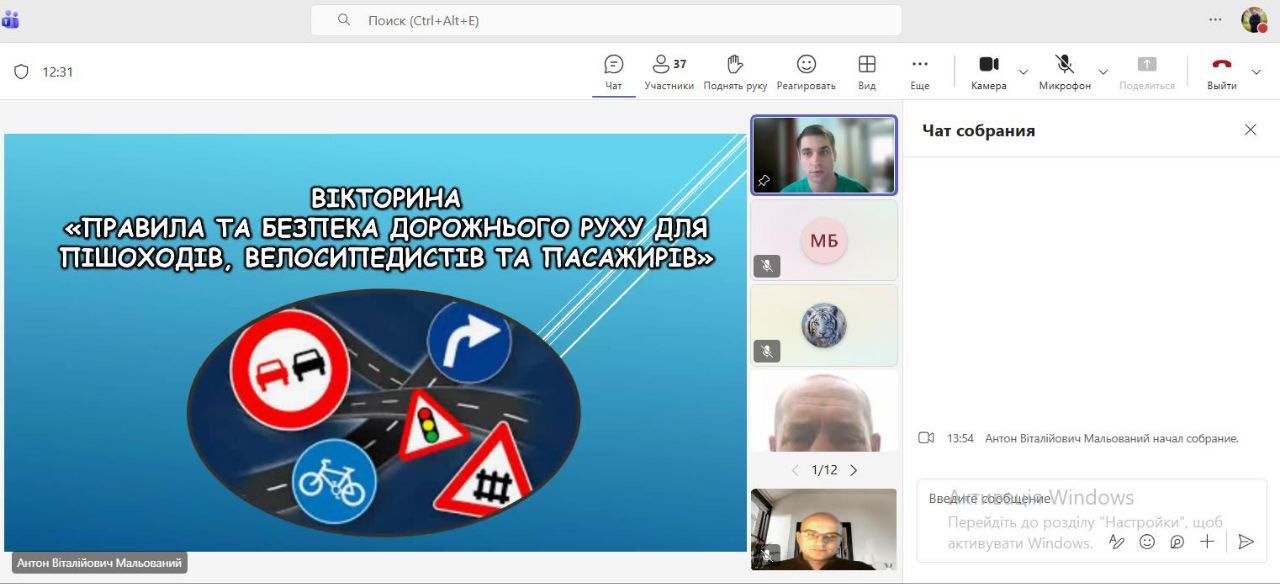The width and height of the screenshot is (1280, 584).
Task: Select the МБ participant tile
Action: (824, 240)
